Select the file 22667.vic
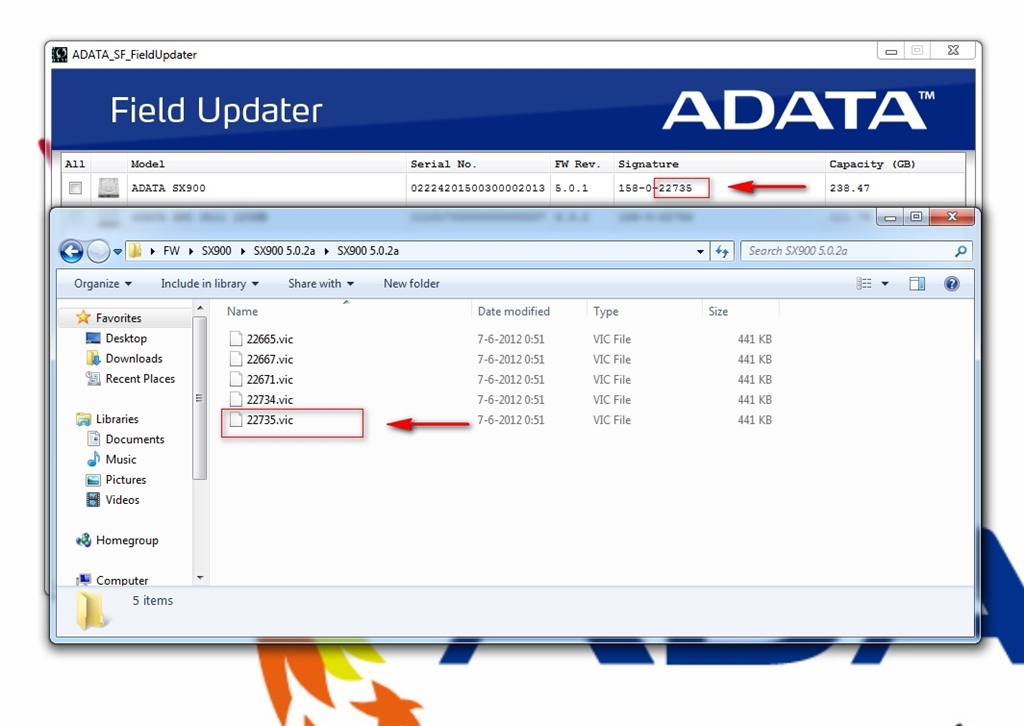Image resolution: width=1024 pixels, height=726 pixels. coord(270,359)
